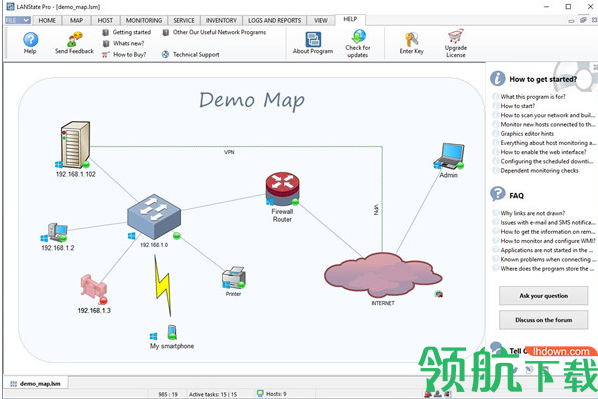Open Everything about host monitoring link

pos(548,143)
